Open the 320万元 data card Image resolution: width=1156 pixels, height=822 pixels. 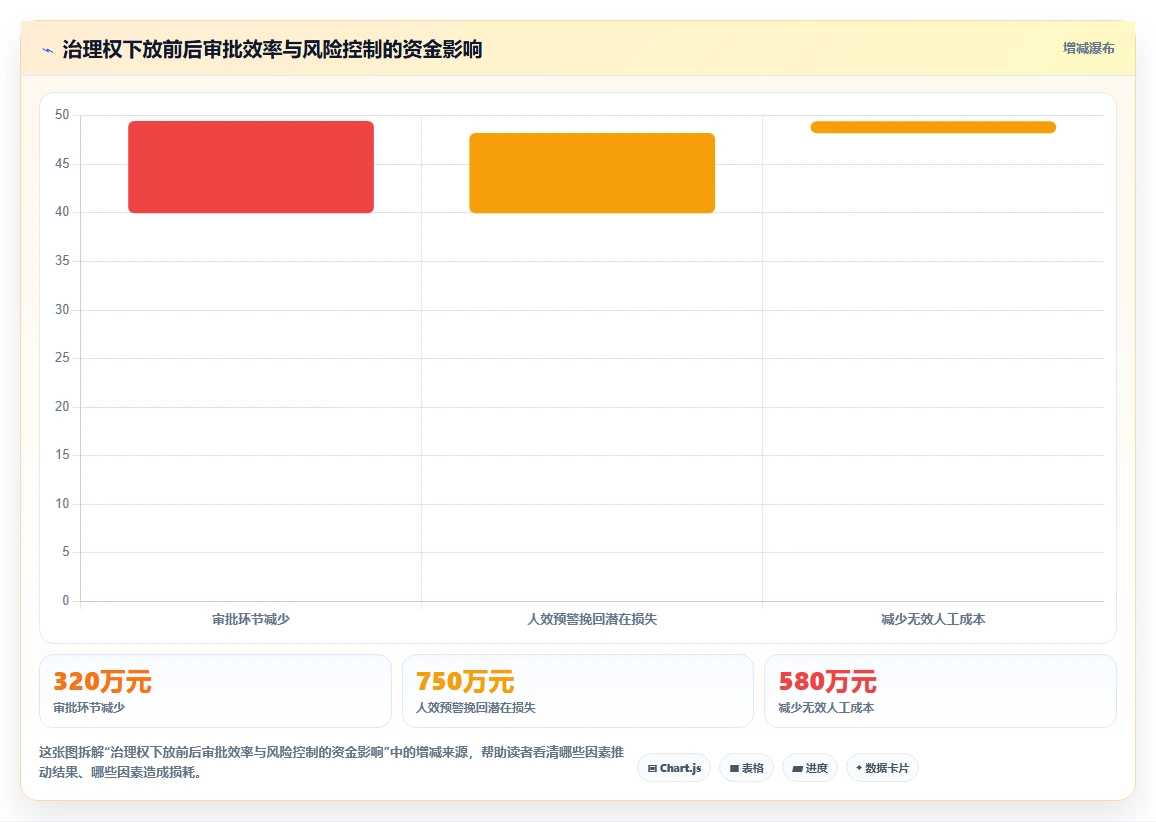coord(215,691)
